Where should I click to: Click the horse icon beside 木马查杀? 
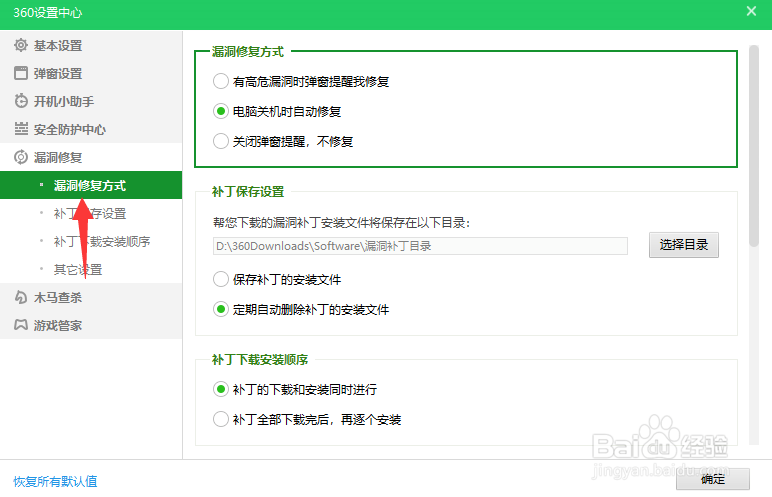coord(21,297)
